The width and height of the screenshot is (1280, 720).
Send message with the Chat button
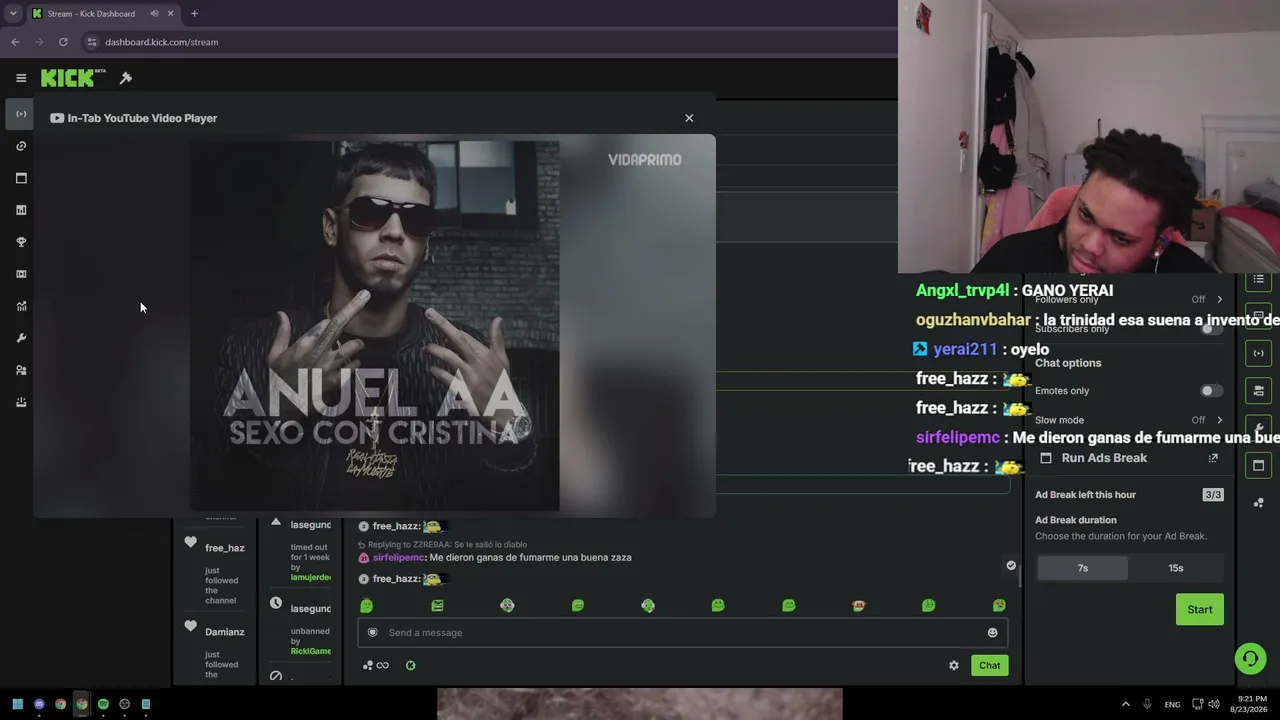[x=989, y=665]
